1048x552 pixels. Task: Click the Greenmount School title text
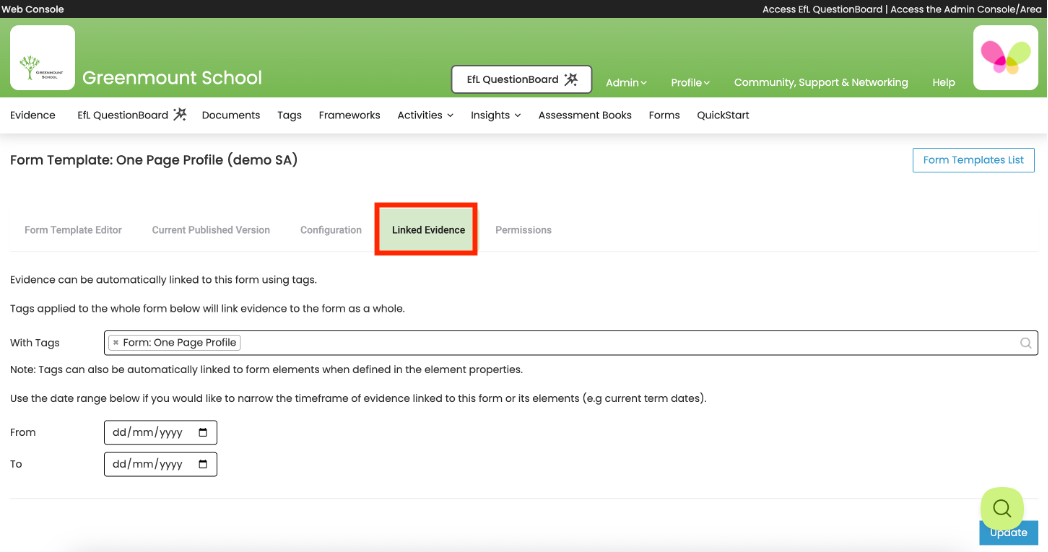tap(172, 78)
